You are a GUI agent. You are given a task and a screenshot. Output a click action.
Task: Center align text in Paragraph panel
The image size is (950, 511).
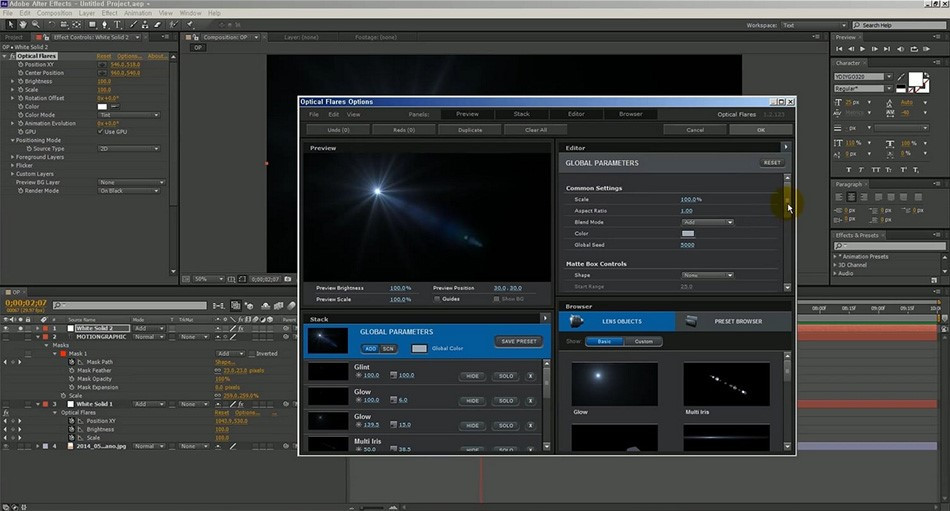(851, 197)
